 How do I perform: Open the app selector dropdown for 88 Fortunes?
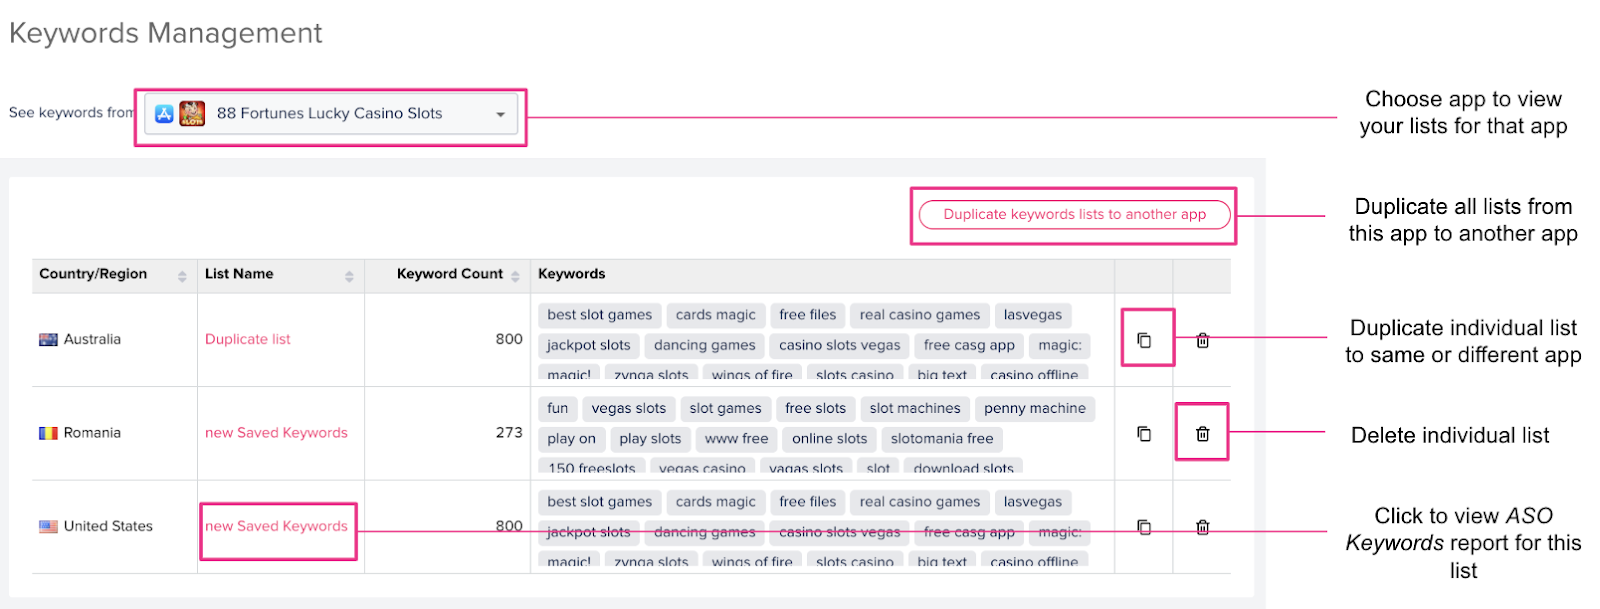tap(331, 114)
